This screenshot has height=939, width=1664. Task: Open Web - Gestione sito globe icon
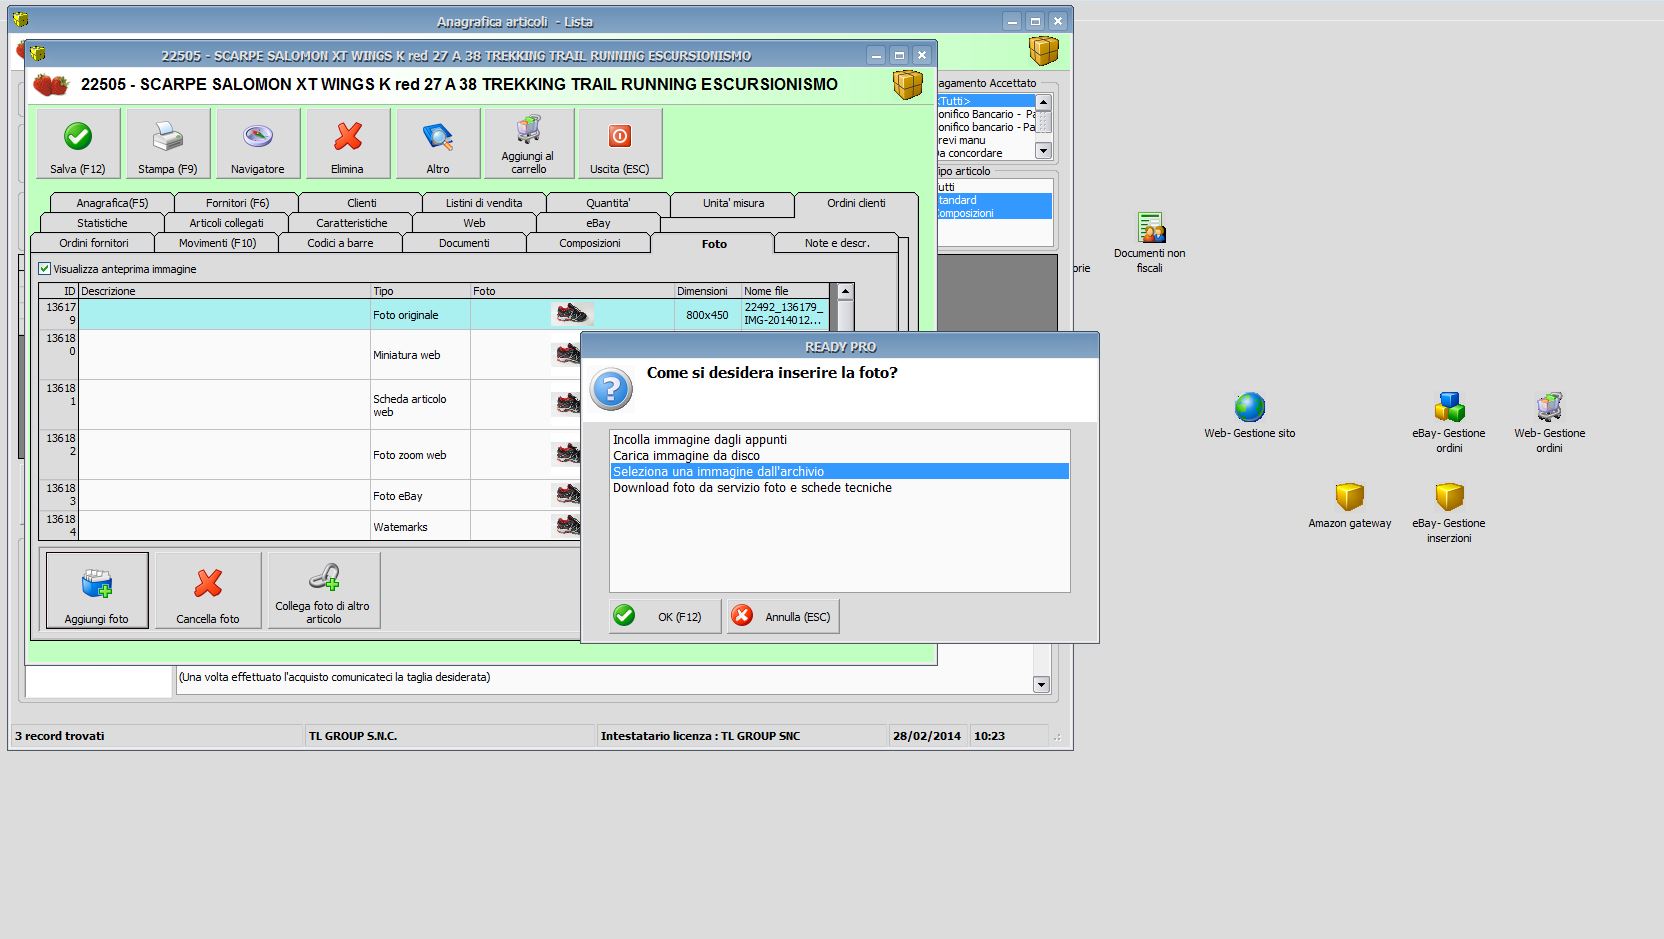[1250, 407]
